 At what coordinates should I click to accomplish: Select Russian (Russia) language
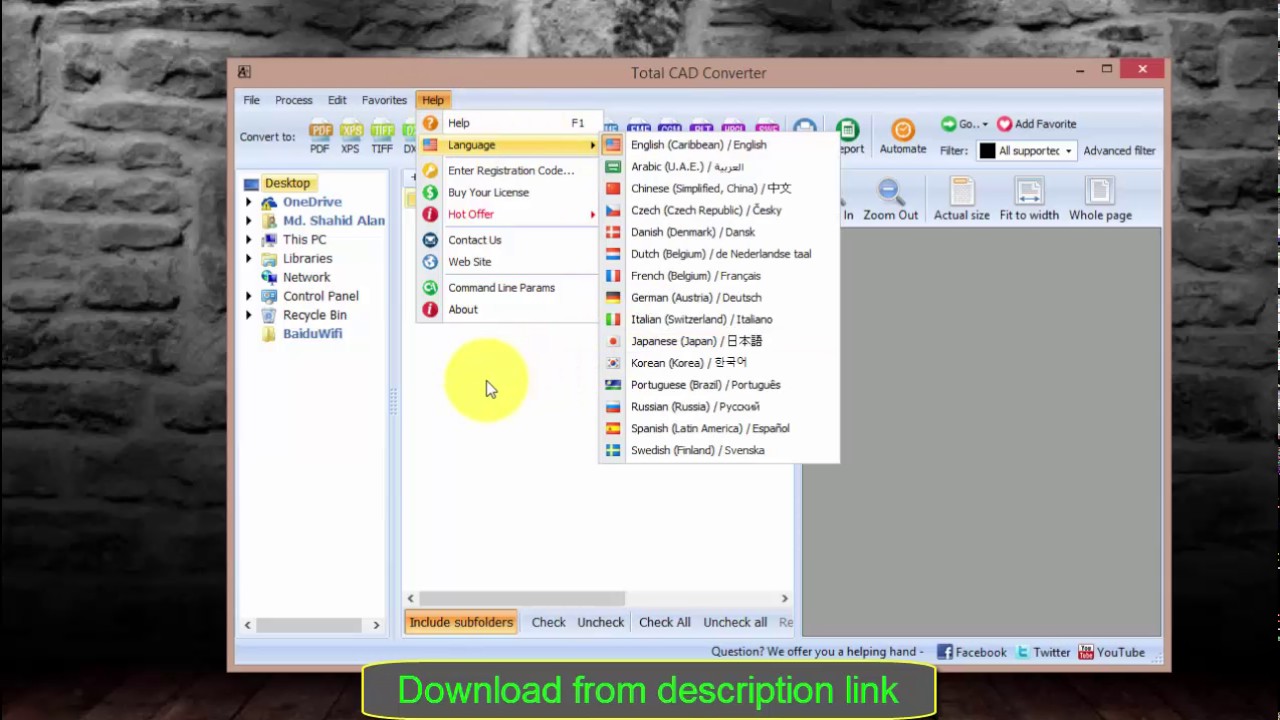pyautogui.click(x=718, y=407)
